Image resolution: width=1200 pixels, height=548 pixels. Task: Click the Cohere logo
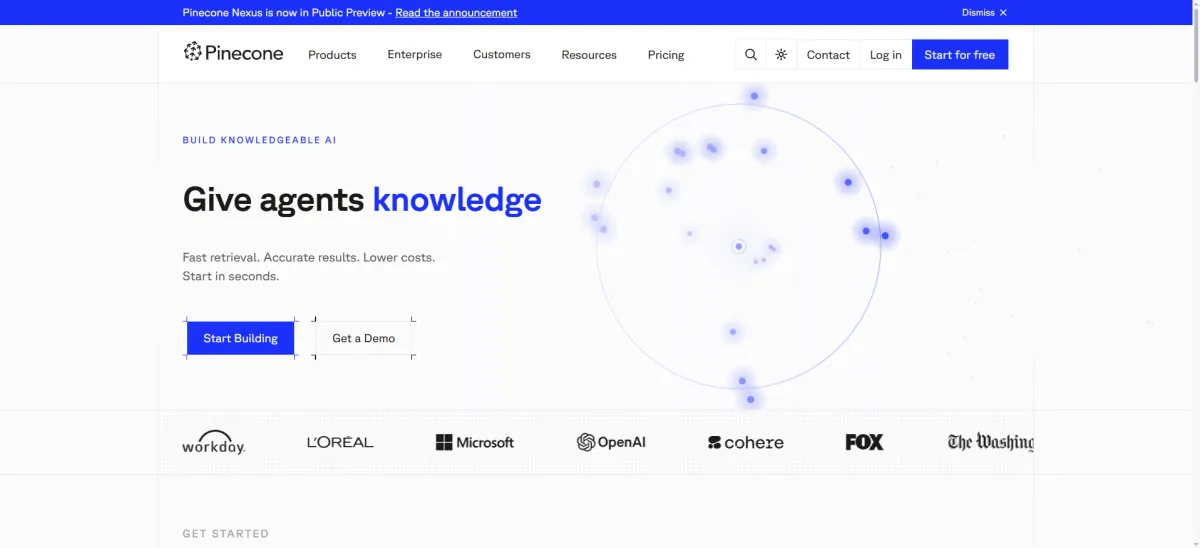[x=746, y=442]
